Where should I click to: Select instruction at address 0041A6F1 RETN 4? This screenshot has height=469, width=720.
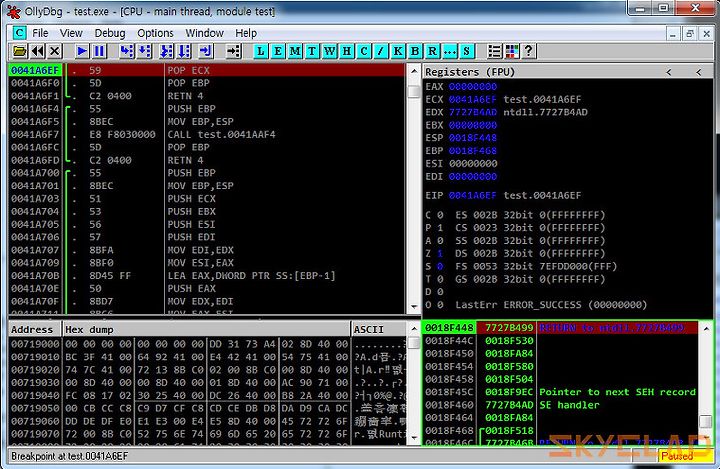pos(207,96)
